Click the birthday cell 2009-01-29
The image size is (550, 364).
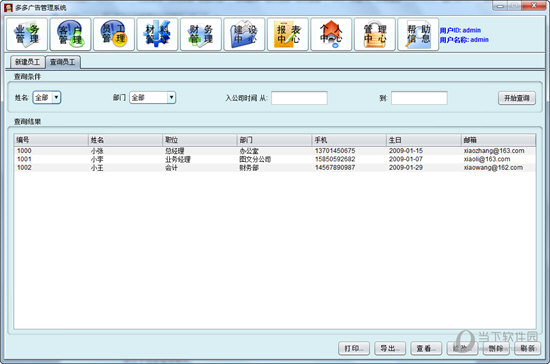pos(406,168)
